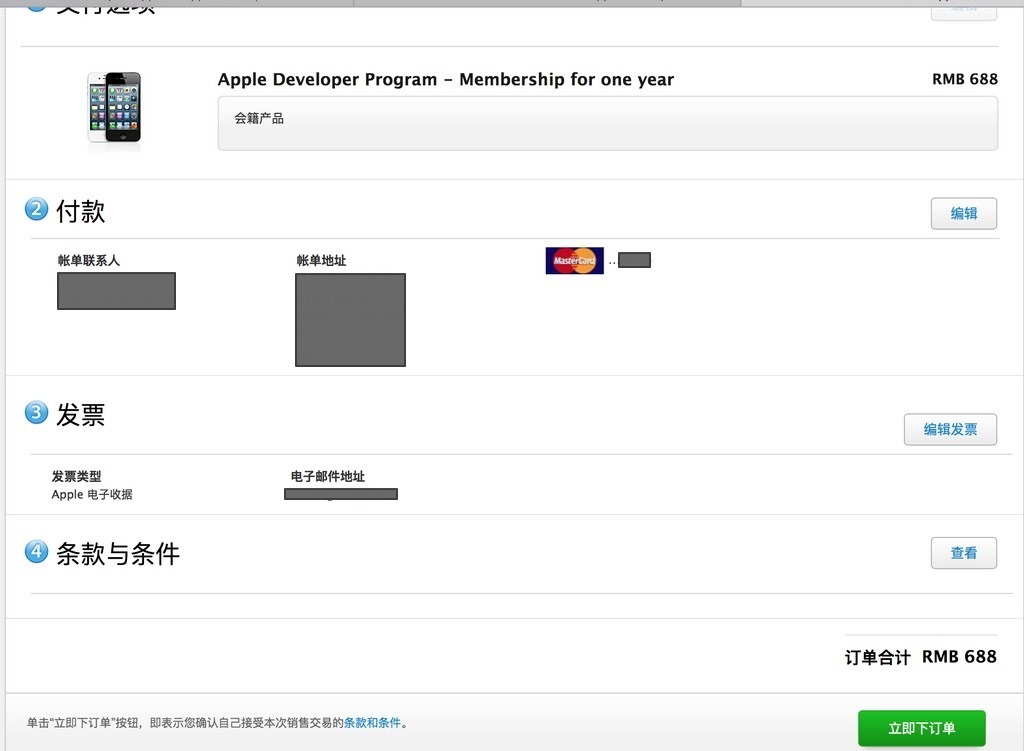Click the Apple Developer Program membership title
Image resolution: width=1024 pixels, height=751 pixels.
pyautogui.click(x=445, y=80)
